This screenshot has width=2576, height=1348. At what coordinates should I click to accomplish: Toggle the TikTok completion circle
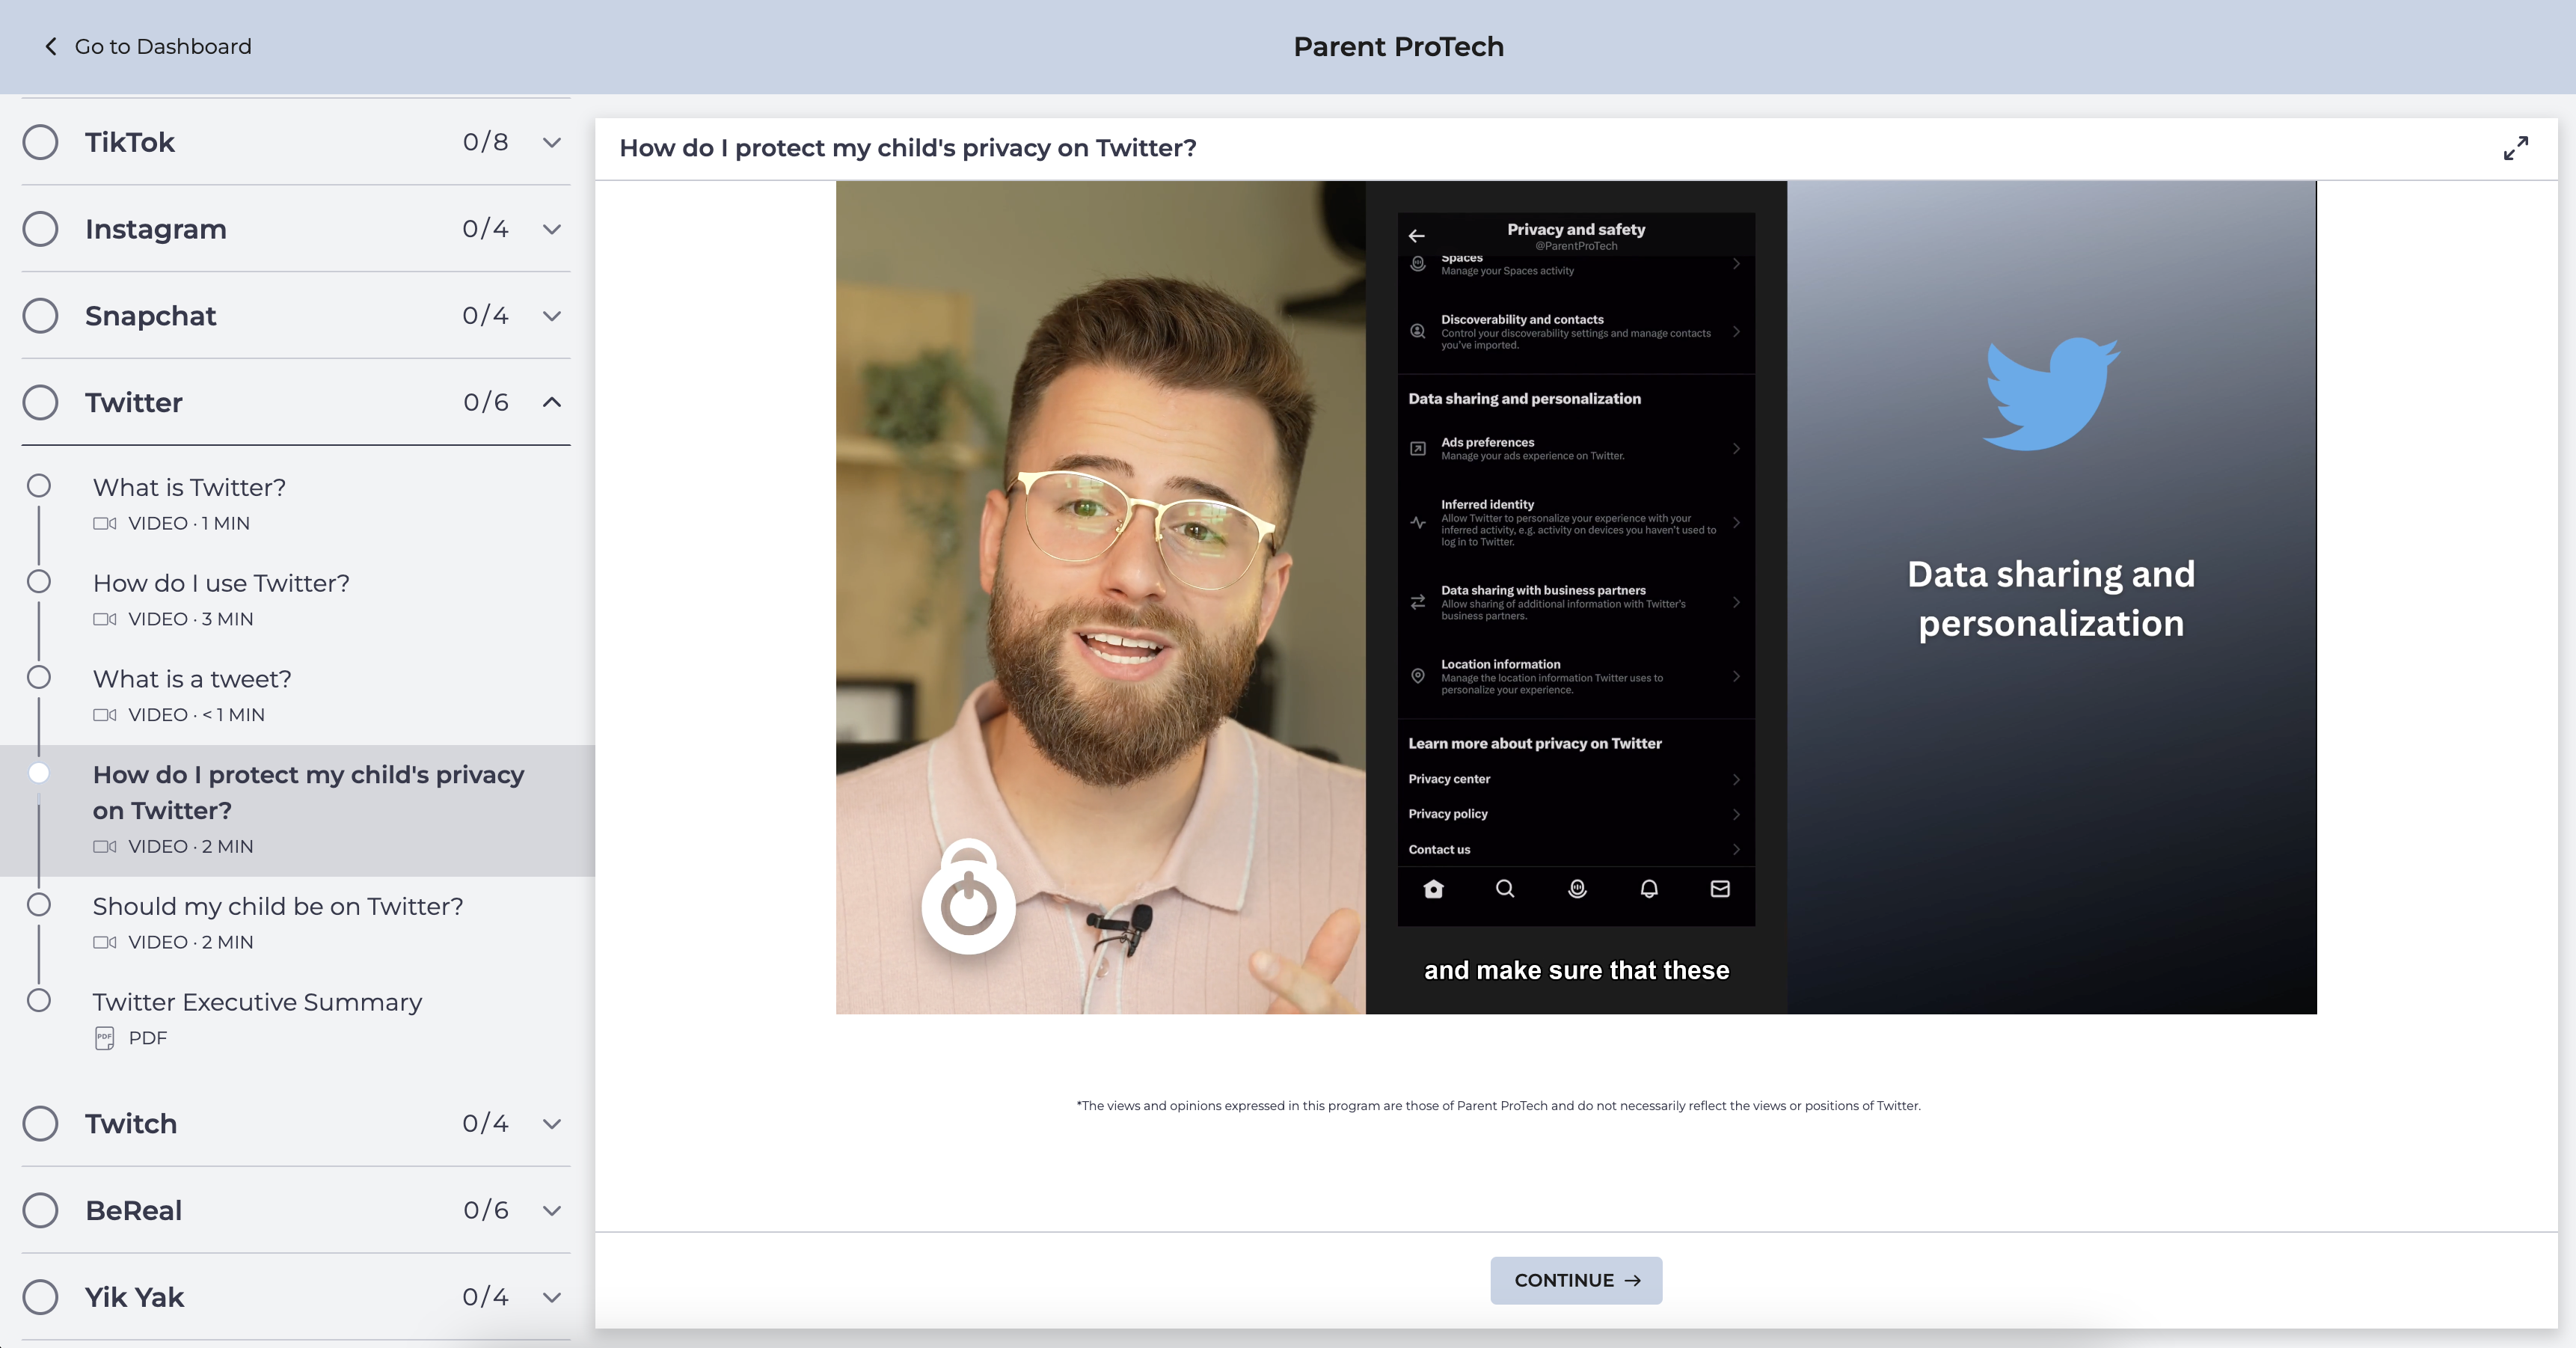40,142
